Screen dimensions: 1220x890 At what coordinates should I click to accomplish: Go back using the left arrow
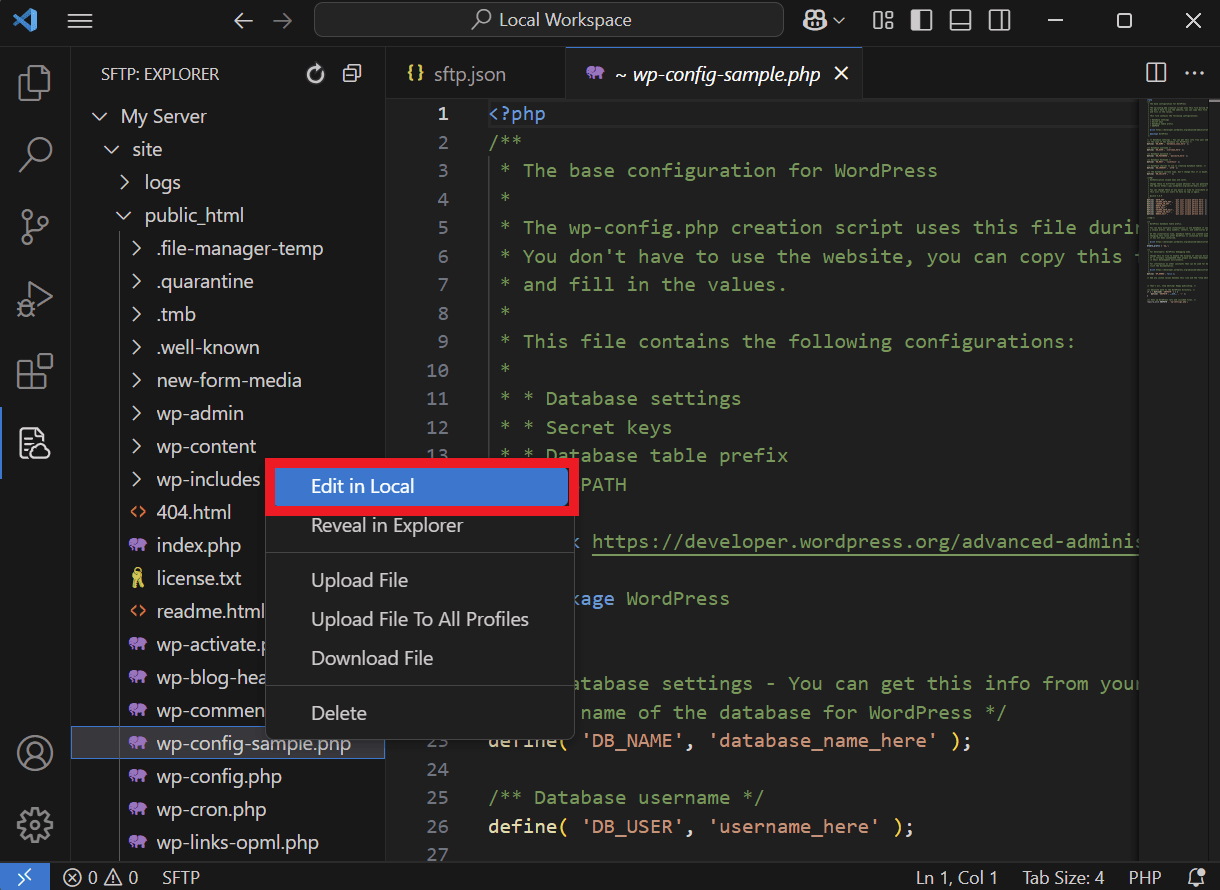coord(243,20)
